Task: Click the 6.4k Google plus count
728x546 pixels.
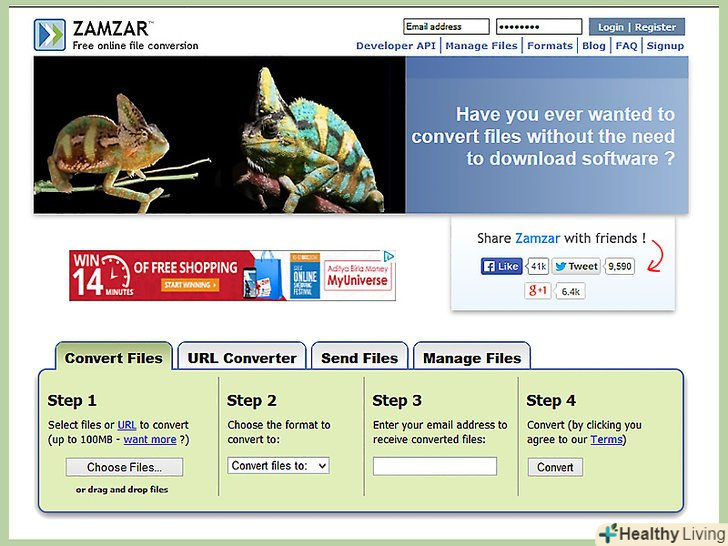Action: [x=570, y=292]
